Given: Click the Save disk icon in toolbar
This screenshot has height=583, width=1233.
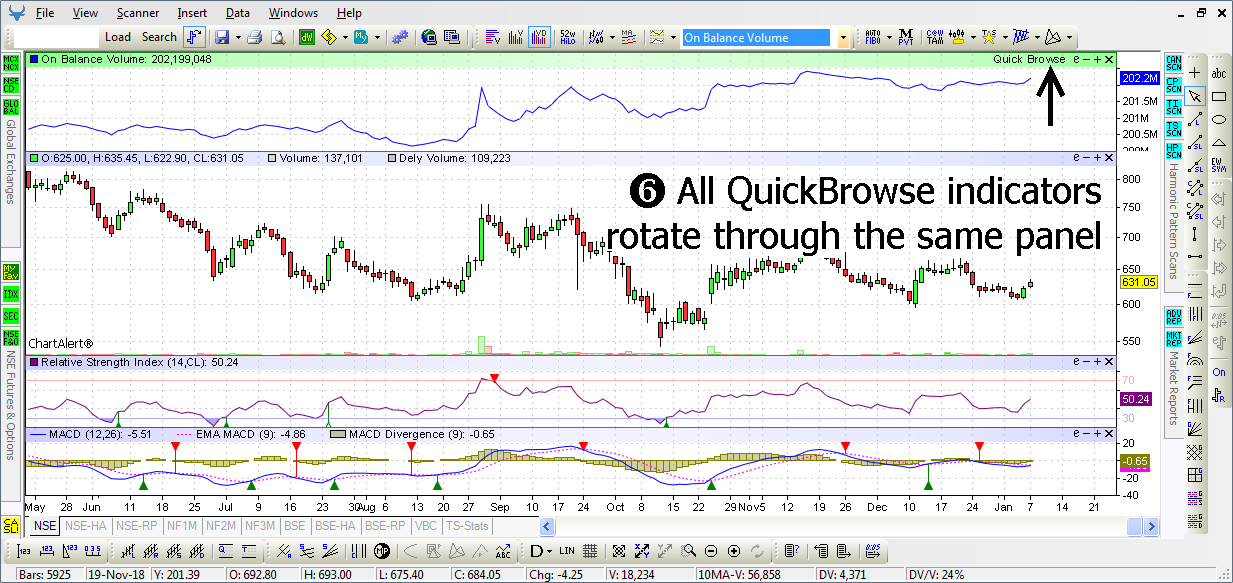Looking at the screenshot, I should pyautogui.click(x=221, y=37).
